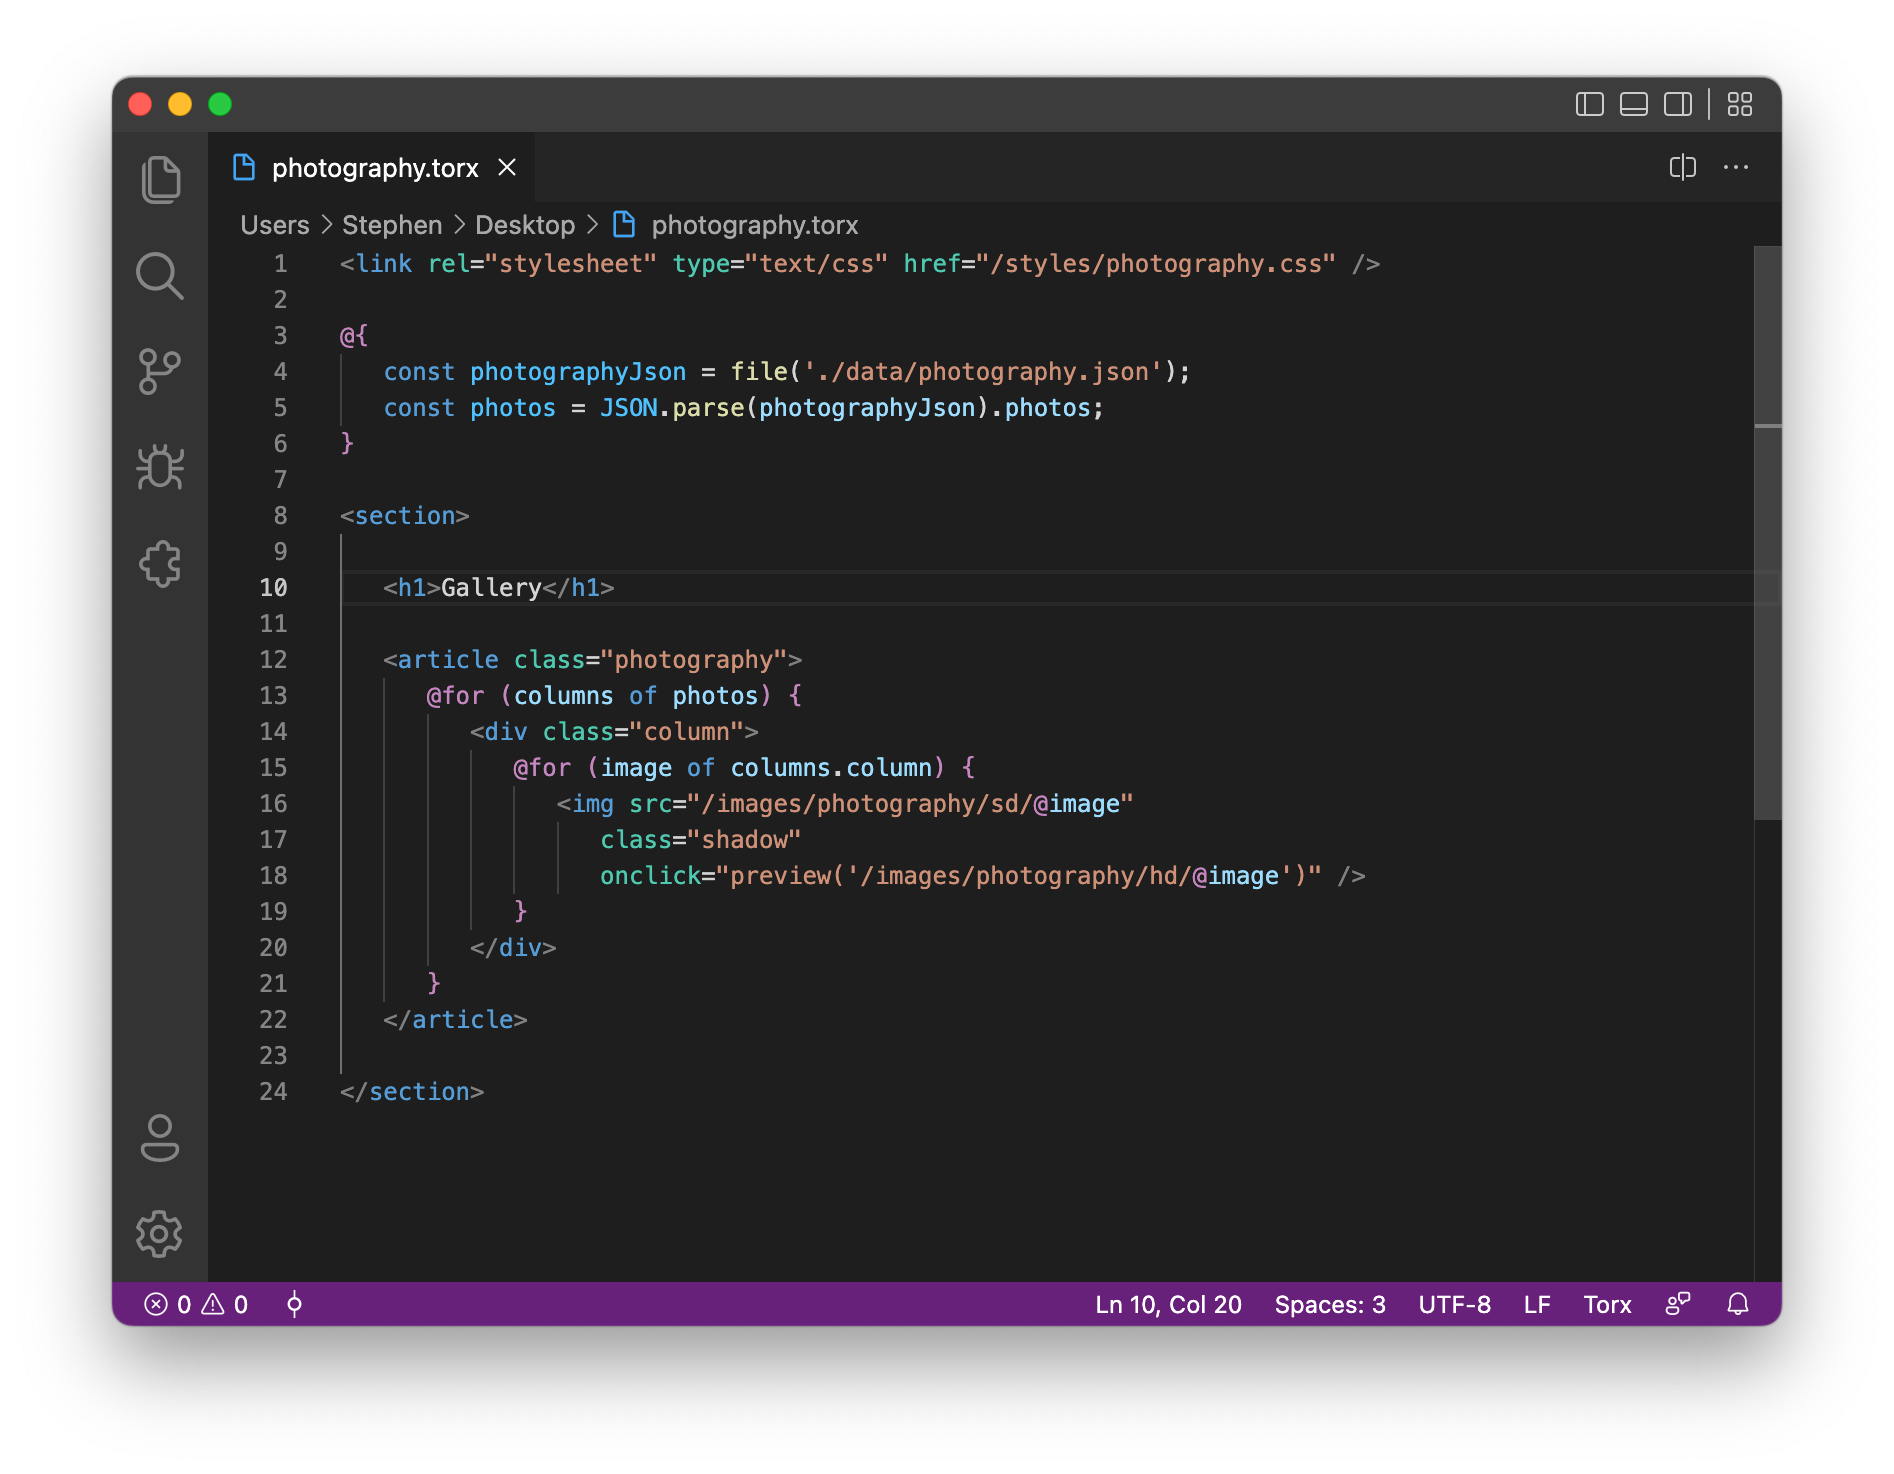Viewport: 1894px width, 1474px height.
Task: Toggle the bottom panel layout
Action: 1634,104
